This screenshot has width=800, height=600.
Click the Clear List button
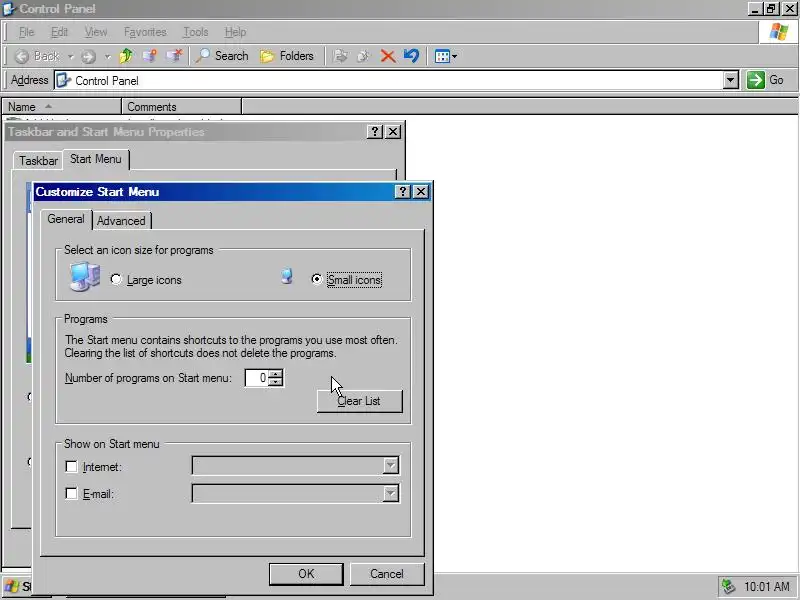pos(360,401)
